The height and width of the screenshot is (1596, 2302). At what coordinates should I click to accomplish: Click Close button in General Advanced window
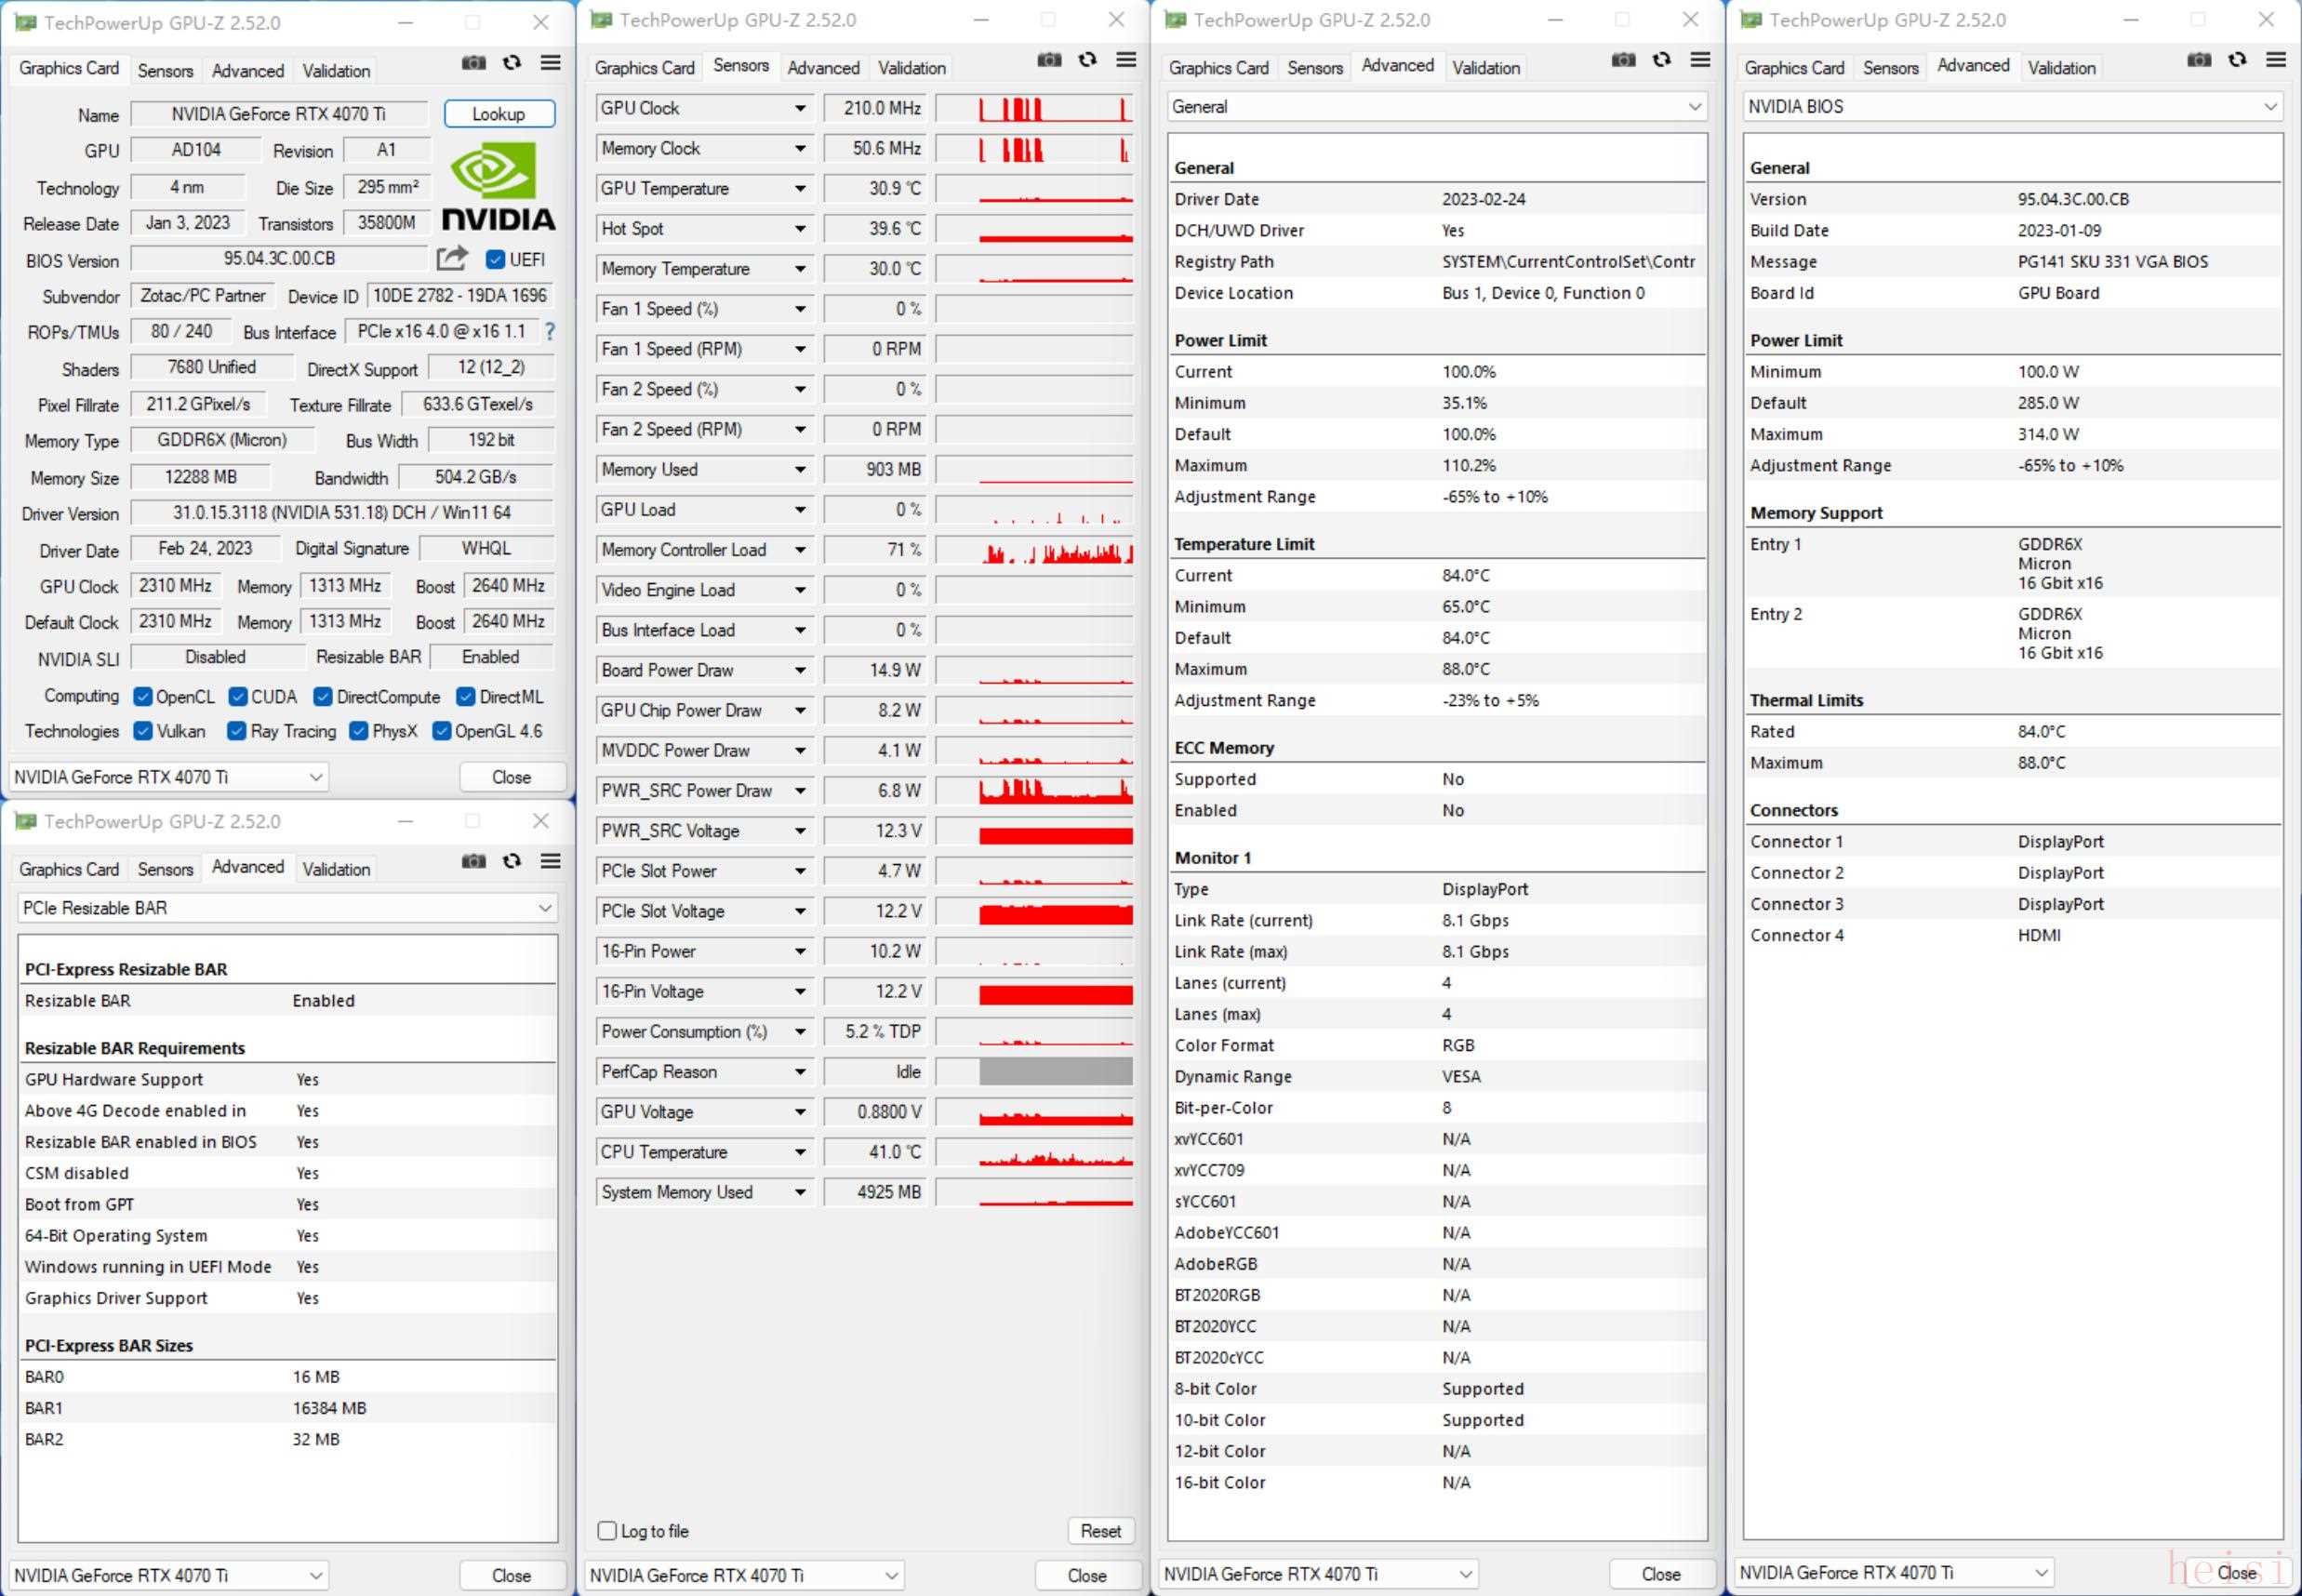click(x=1661, y=1574)
